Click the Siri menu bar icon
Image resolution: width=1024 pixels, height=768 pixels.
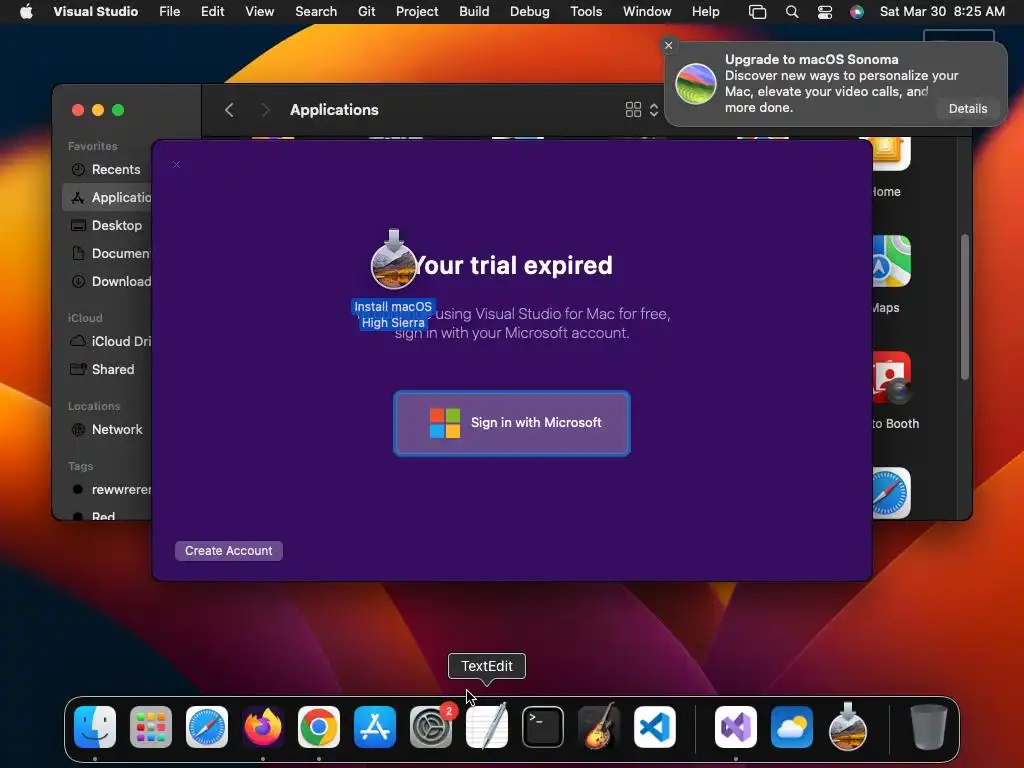coord(857,12)
